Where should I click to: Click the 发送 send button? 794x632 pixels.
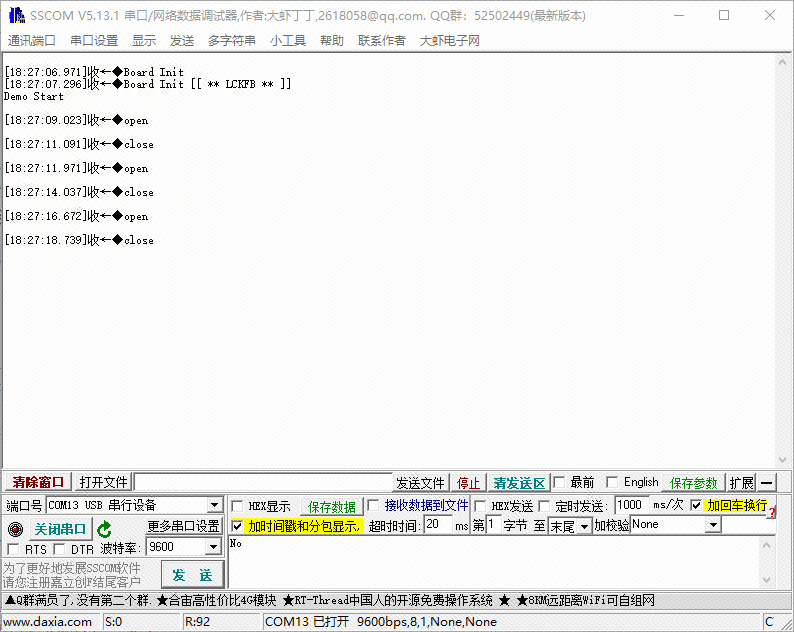pyautogui.click(x=192, y=575)
